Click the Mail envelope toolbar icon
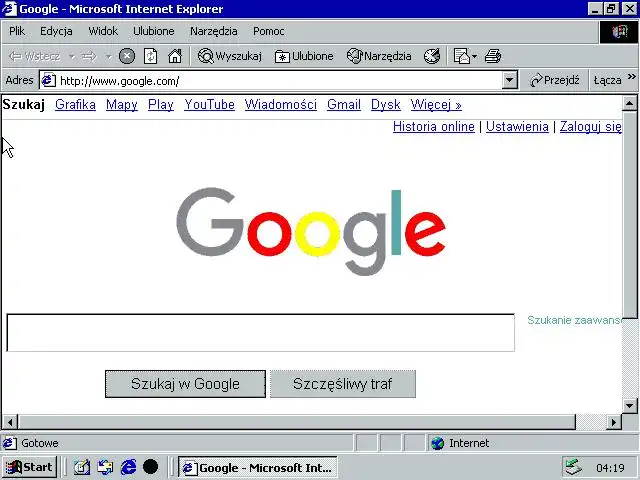This screenshot has width=640, height=480. click(462, 56)
